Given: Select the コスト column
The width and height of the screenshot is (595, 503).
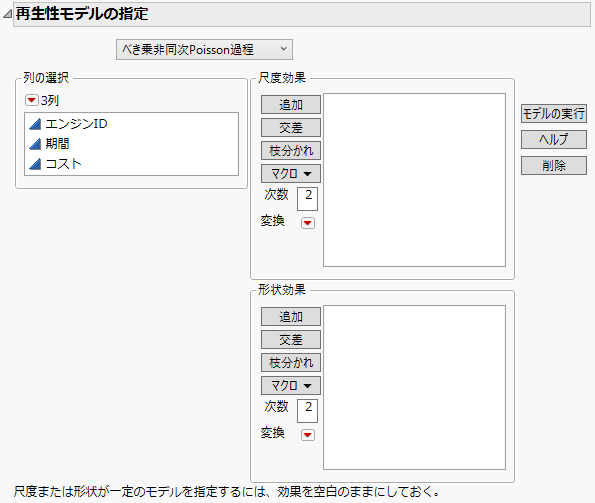Looking at the screenshot, I should click(131, 164).
